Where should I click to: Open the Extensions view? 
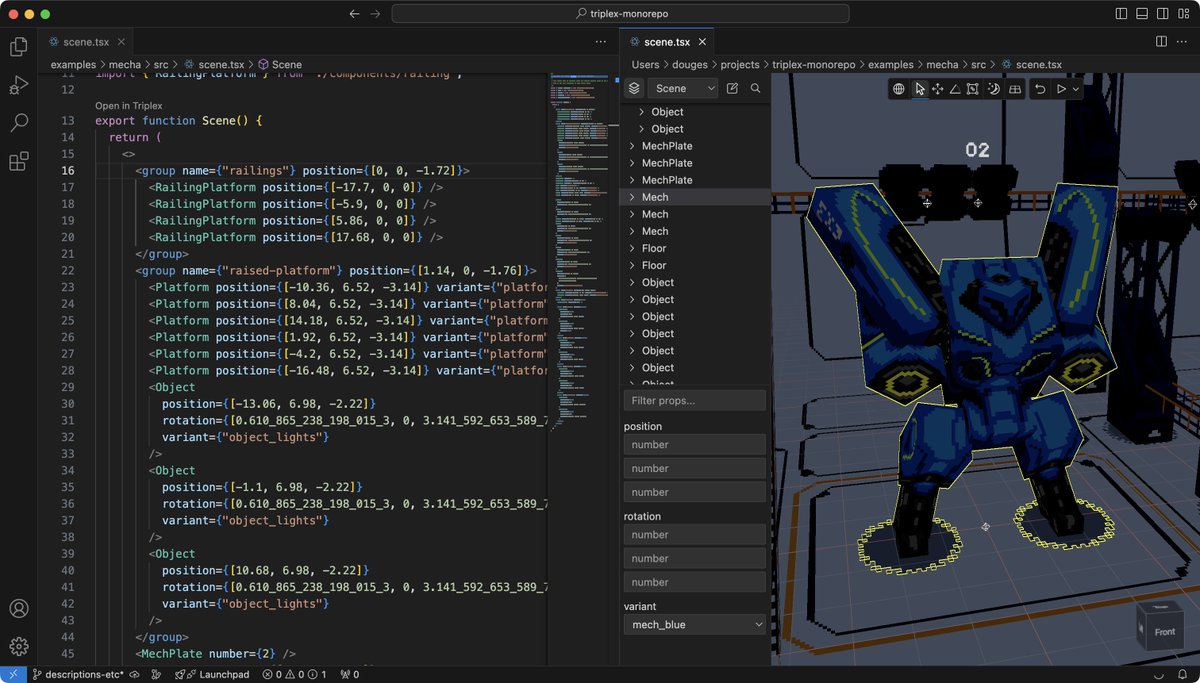point(18,161)
